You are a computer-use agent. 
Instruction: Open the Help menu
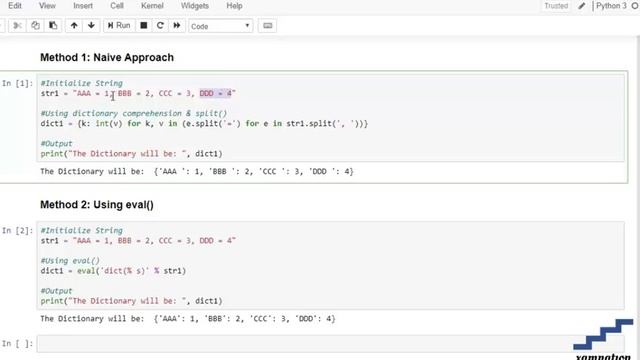tap(234, 6)
